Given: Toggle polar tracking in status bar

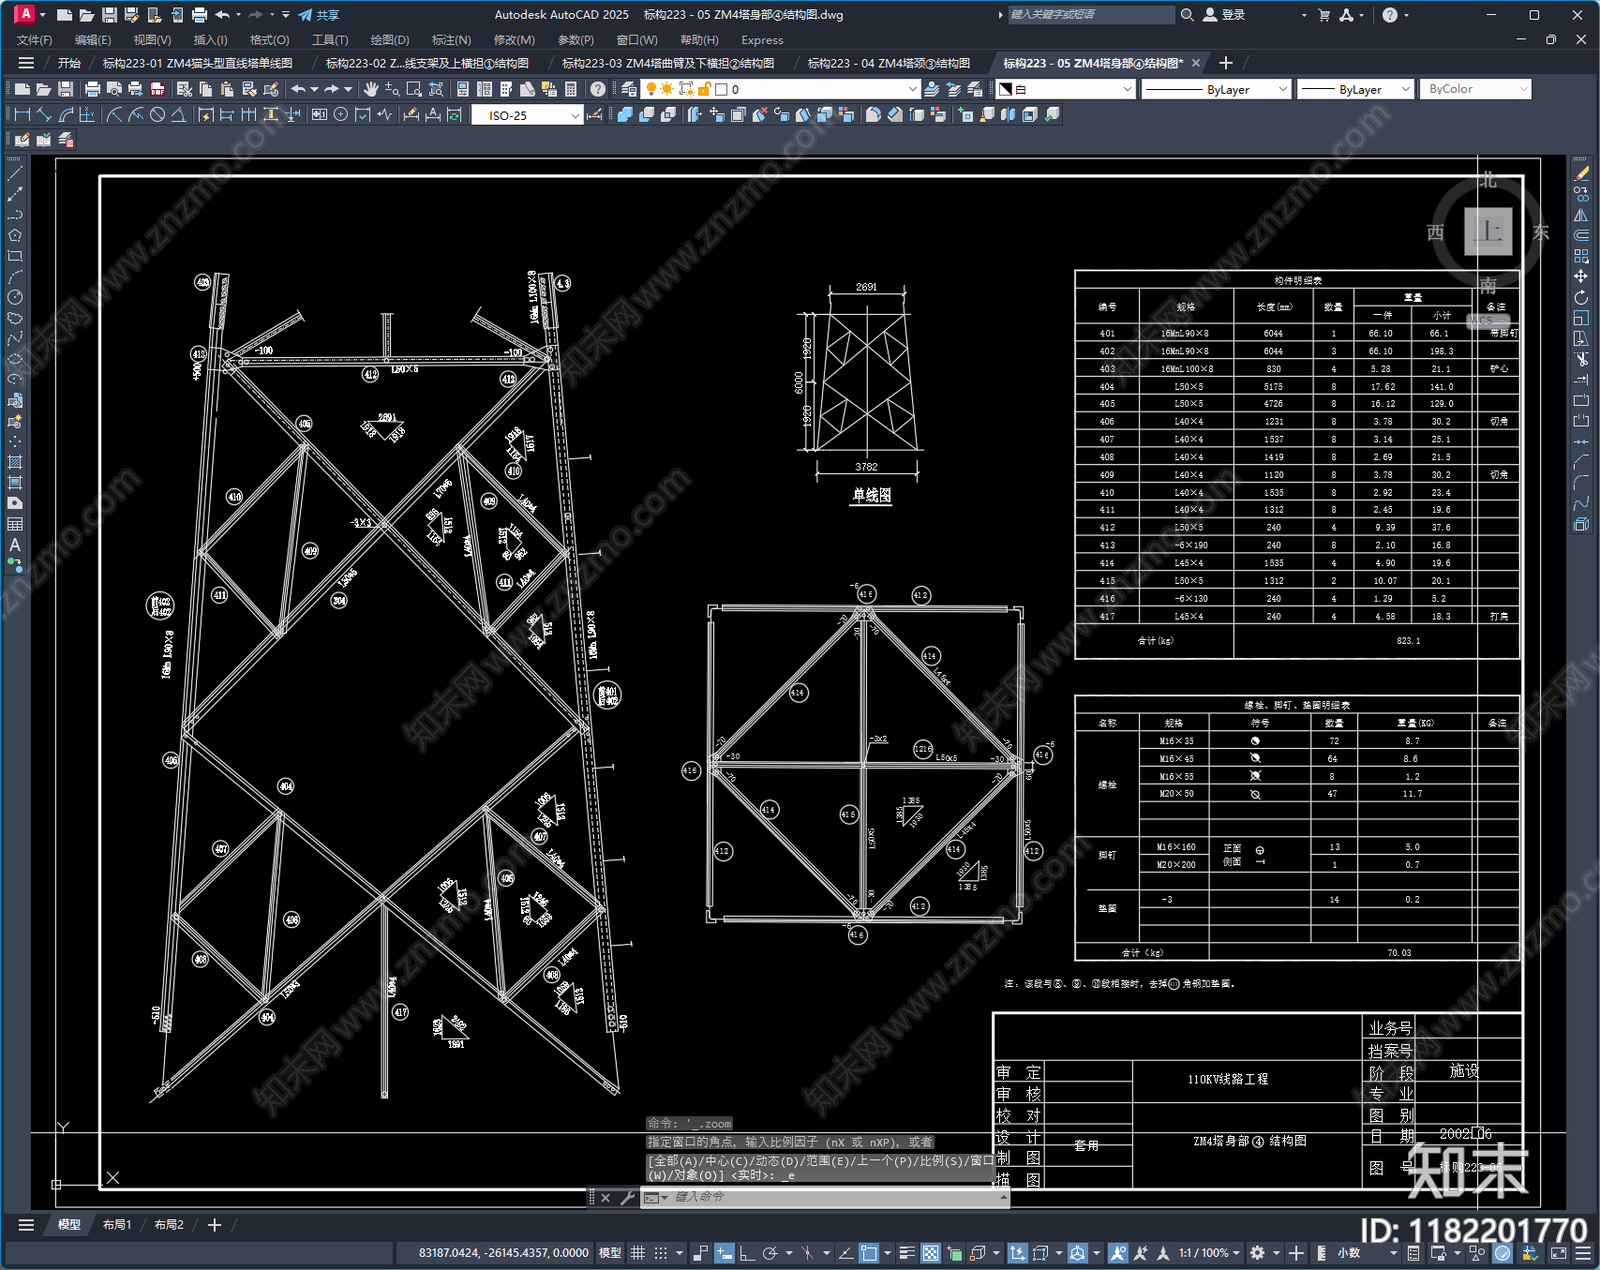Looking at the screenshot, I should click(769, 1253).
